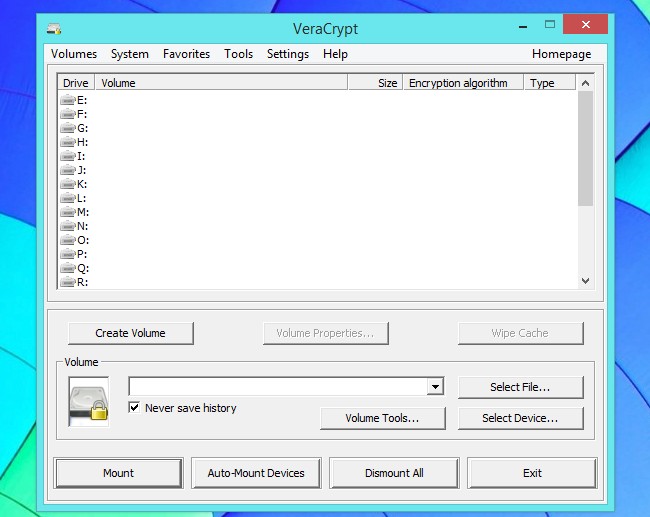Click the Encryption algorithm column header
Viewport: 650px width, 517px height.
click(463, 83)
